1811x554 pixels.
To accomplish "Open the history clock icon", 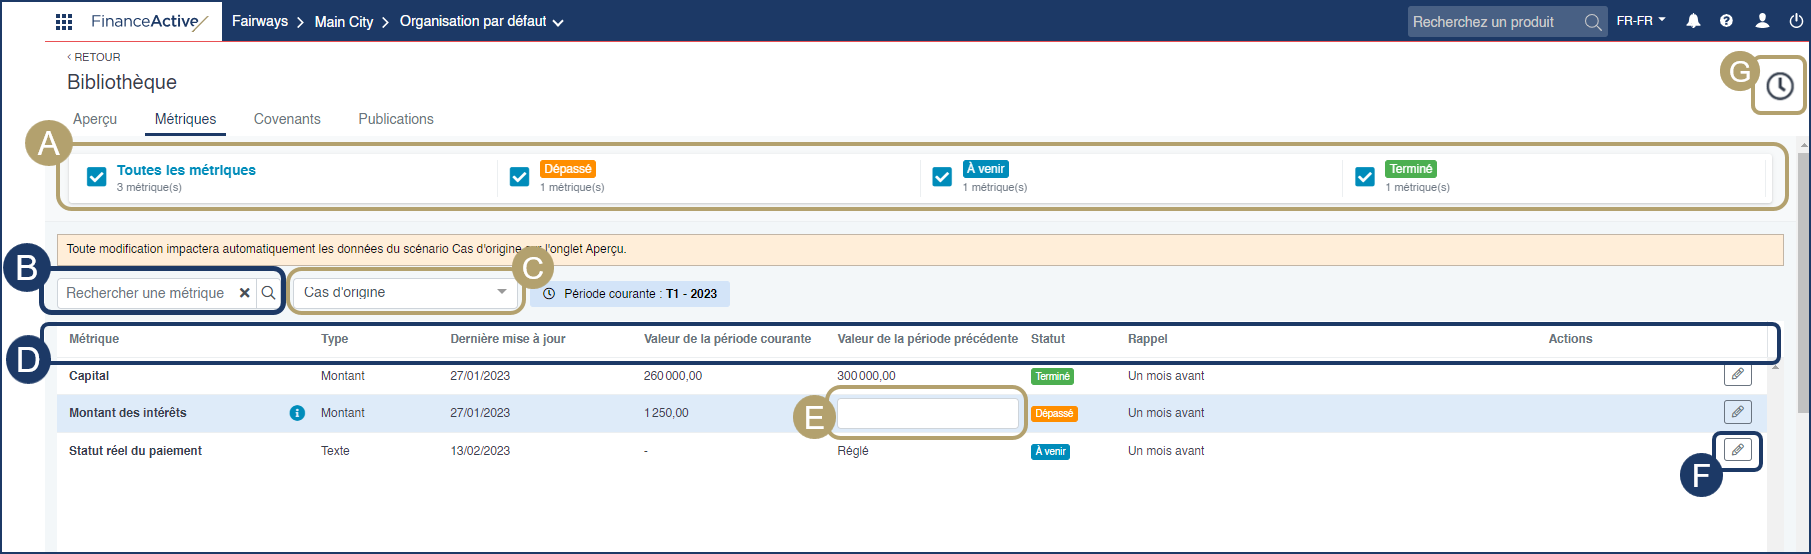I will (1779, 86).
